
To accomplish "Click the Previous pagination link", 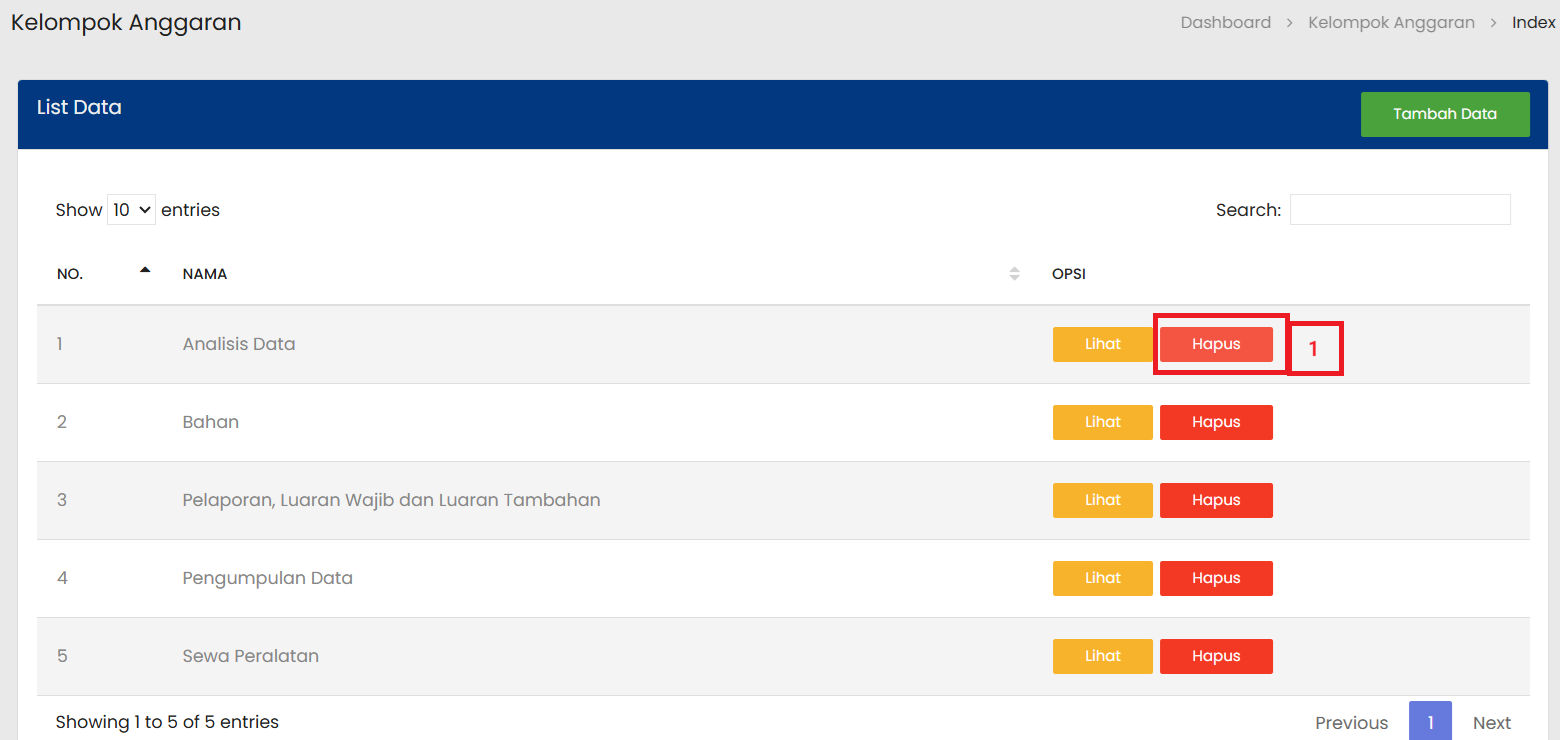I will (x=1351, y=722).
